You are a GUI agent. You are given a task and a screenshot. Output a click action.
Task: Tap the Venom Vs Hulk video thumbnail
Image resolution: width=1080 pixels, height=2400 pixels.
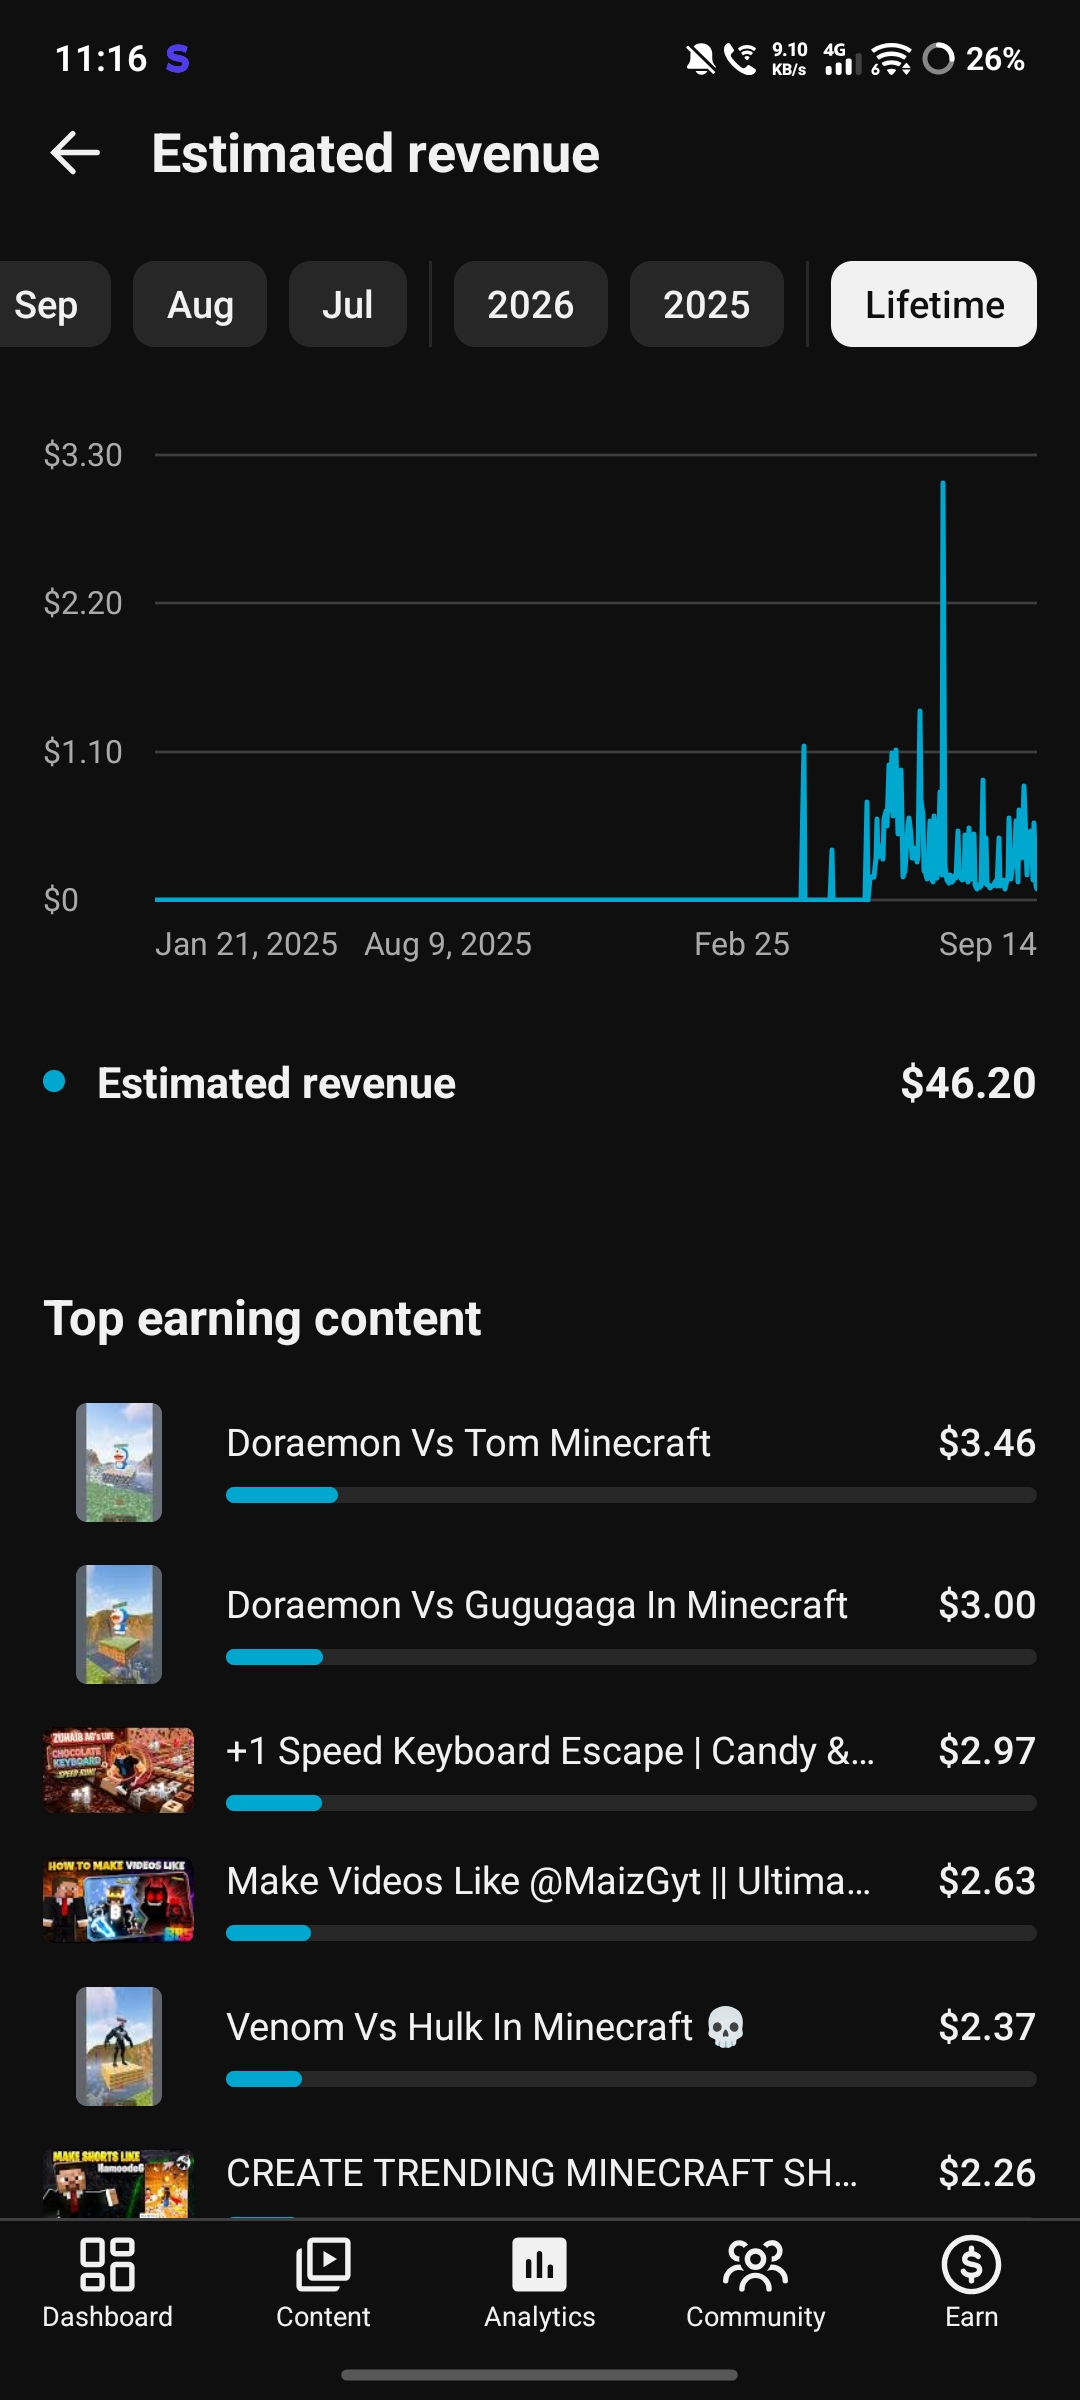[119, 2046]
